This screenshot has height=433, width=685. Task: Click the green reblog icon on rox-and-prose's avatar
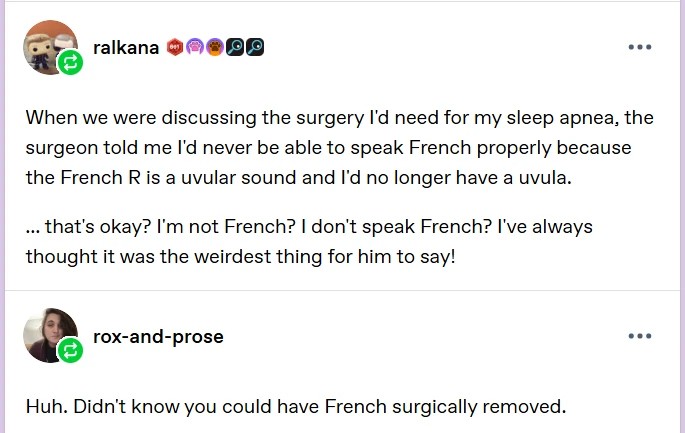click(x=70, y=351)
